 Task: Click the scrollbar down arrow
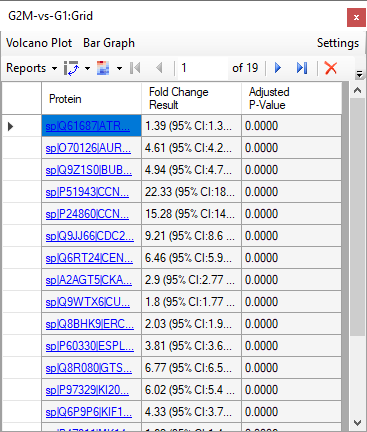(358, 423)
